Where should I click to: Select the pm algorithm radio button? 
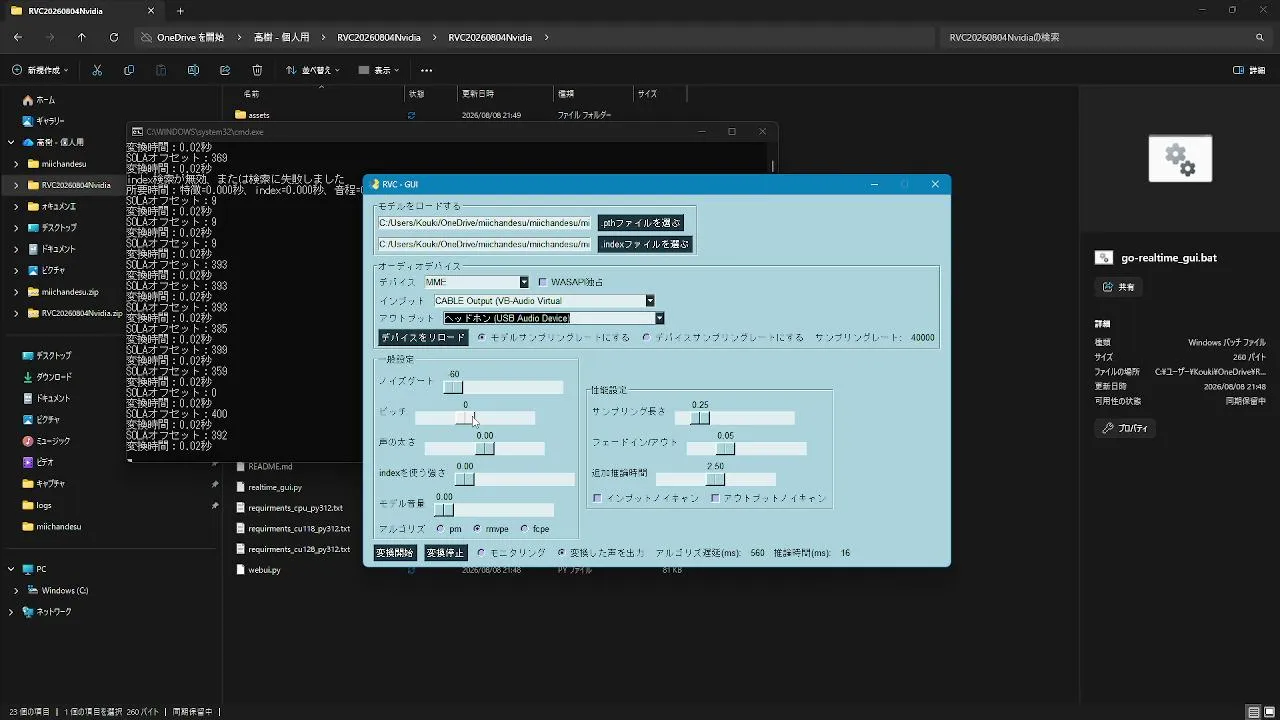click(x=441, y=528)
